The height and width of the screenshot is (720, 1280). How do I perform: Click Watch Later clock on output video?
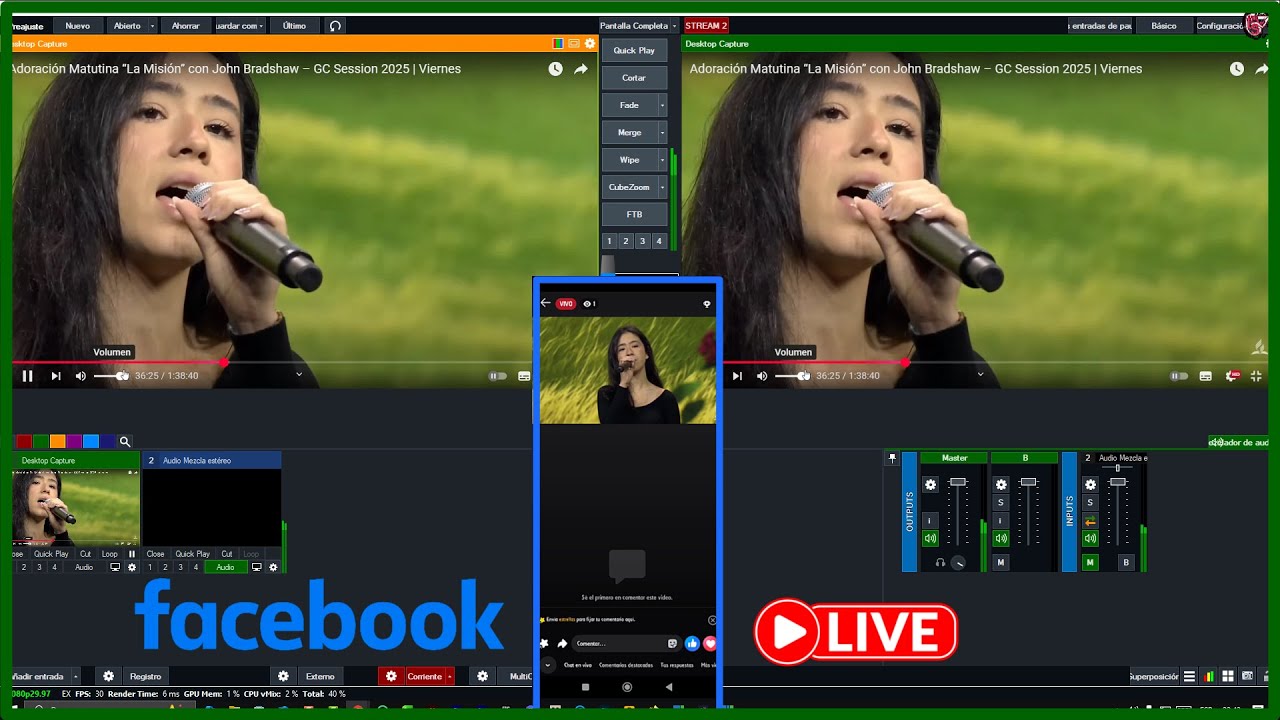[1237, 69]
